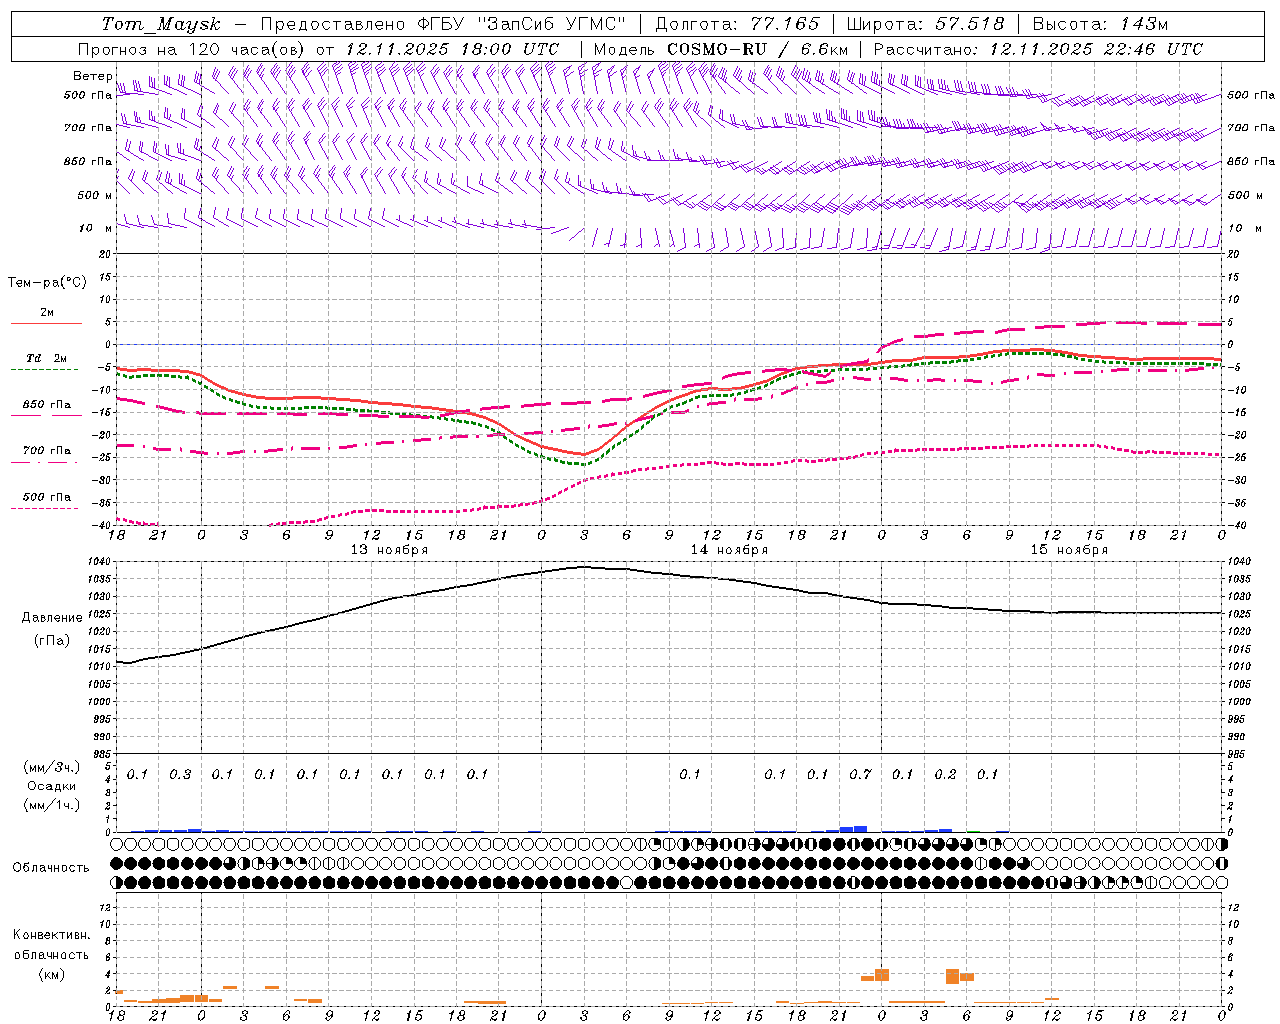Click the 850 гПа temperature legend entry
Image resolution: width=1280 pixels, height=1024 pixels.
(47, 404)
